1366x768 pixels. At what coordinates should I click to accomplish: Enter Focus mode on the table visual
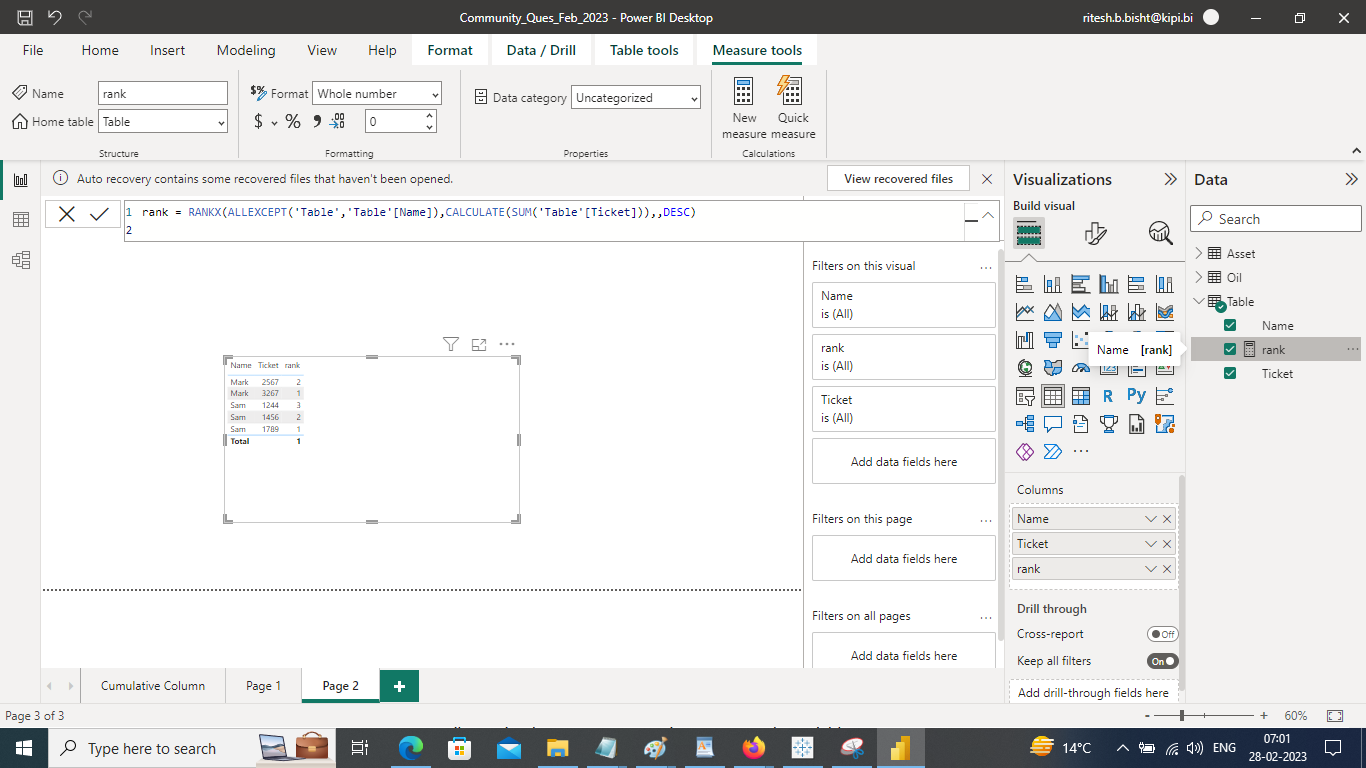[x=479, y=344]
